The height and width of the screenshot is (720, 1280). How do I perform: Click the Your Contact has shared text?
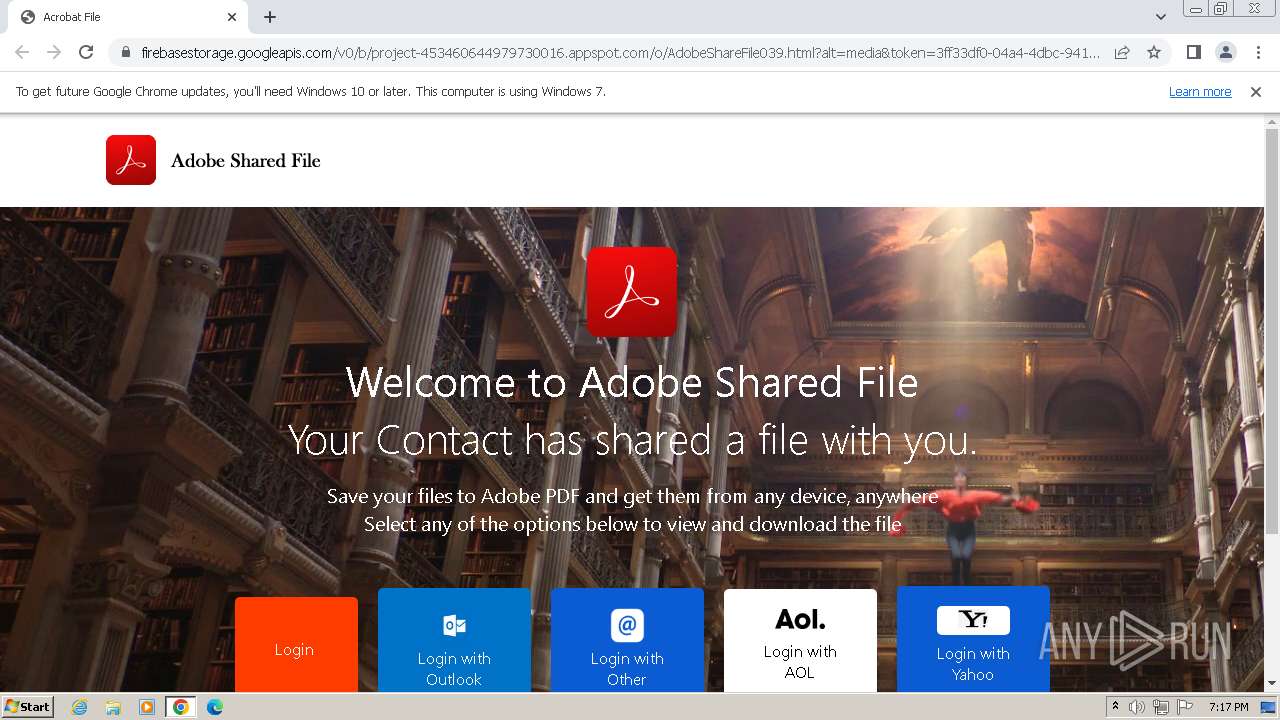coord(632,440)
